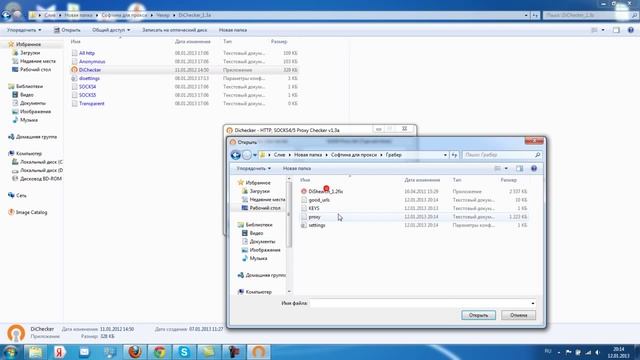
Task: Toggle the Explorer preview pane icon
Action: (x=616, y=30)
